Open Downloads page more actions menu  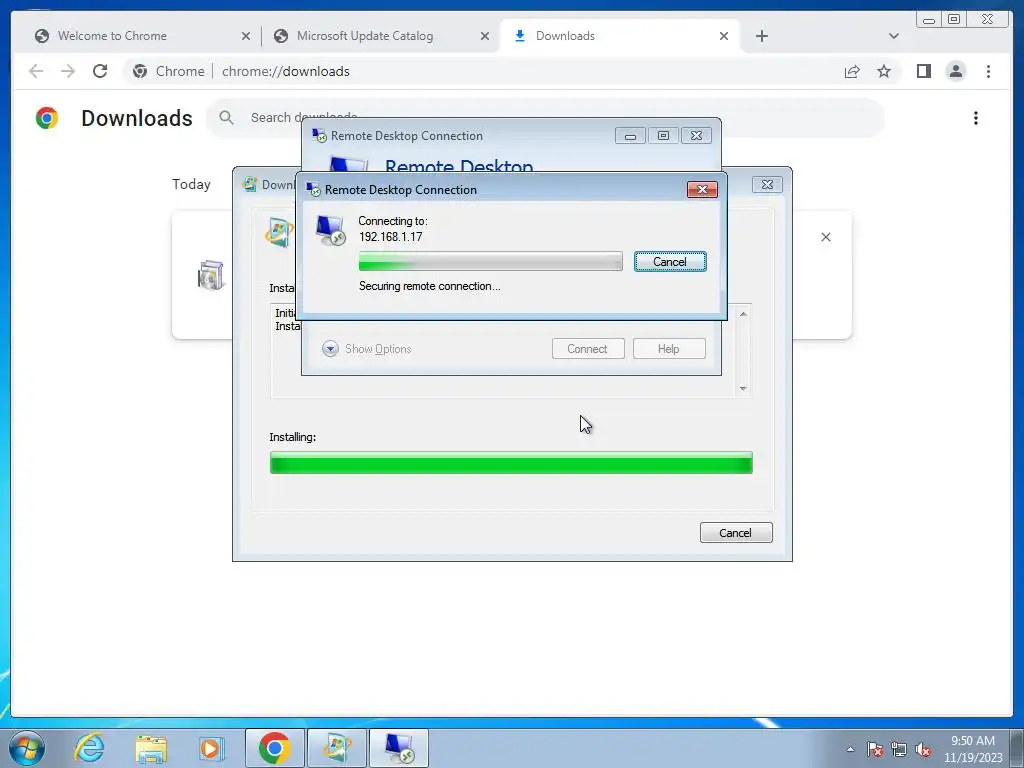[x=976, y=118]
